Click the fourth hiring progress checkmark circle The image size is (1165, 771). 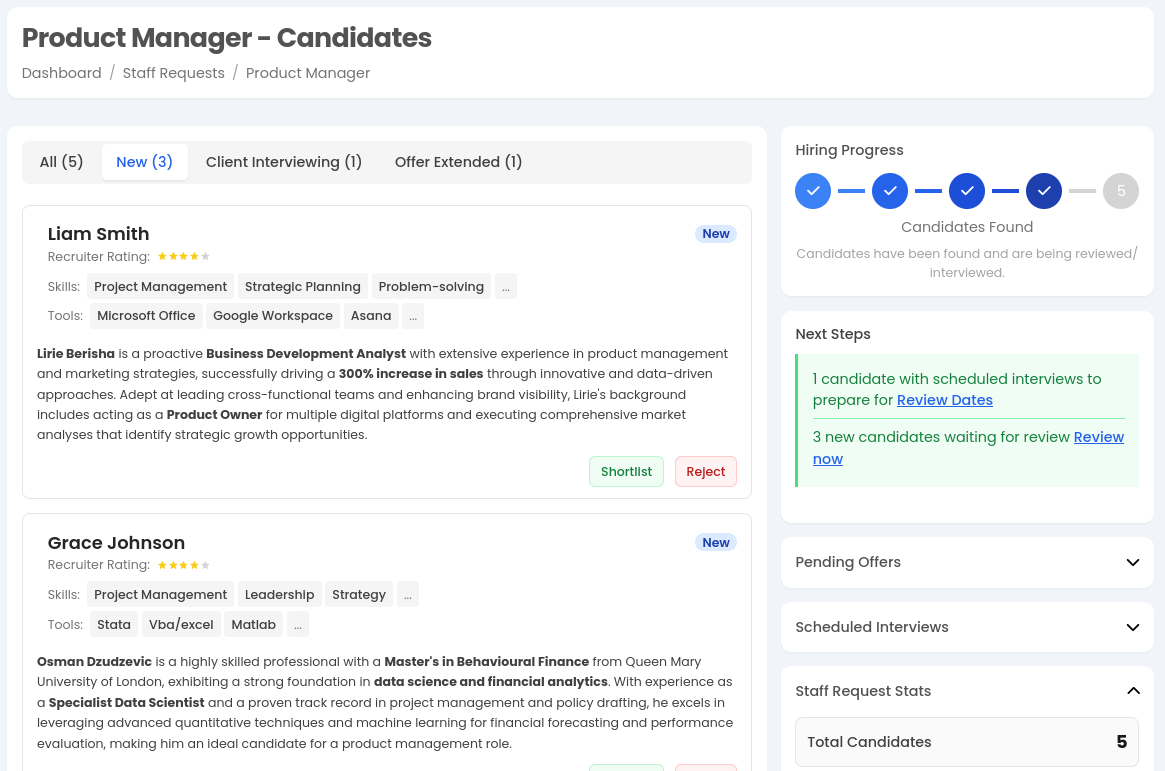(1044, 191)
